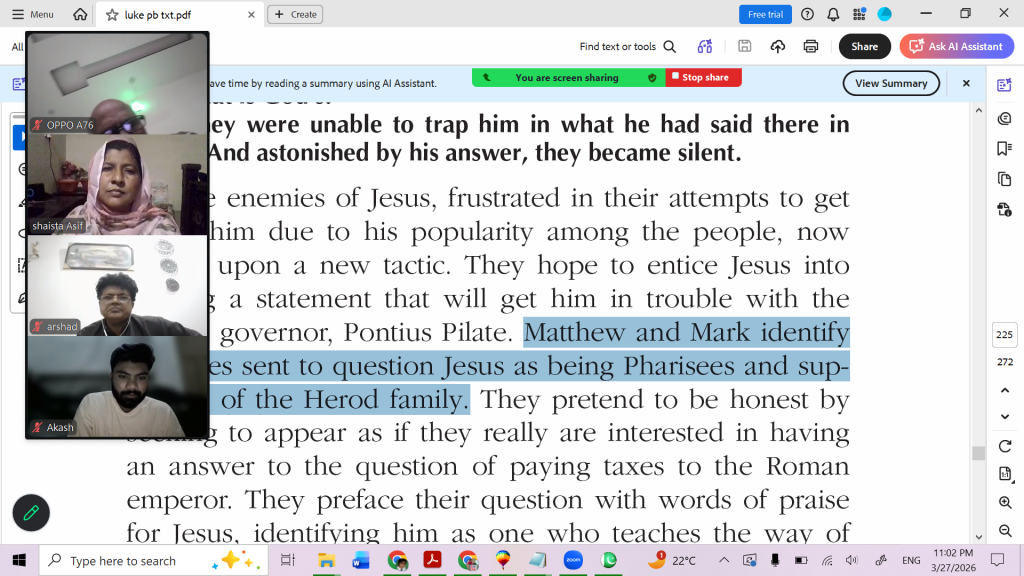This screenshot has width=1024, height=576.
Task: Click the green pencil edit button
Action: (31, 512)
